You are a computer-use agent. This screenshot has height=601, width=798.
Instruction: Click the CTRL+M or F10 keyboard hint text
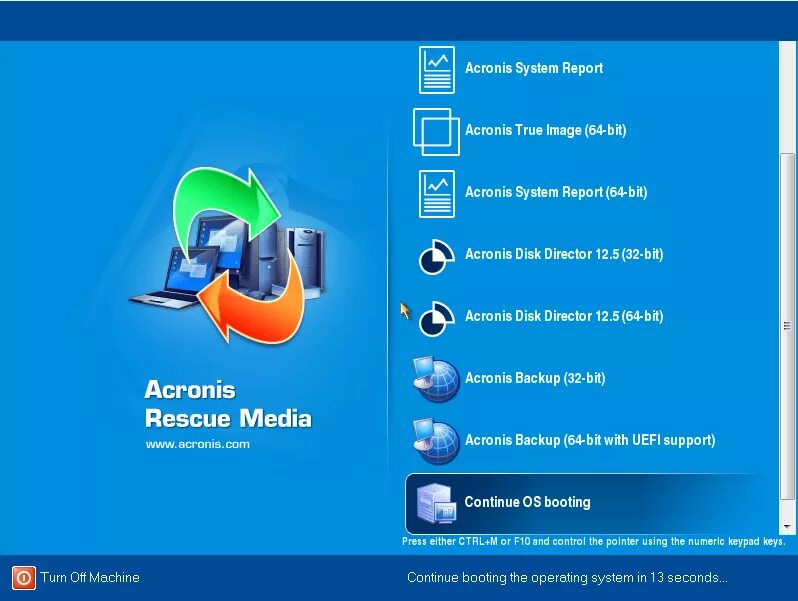(x=593, y=541)
